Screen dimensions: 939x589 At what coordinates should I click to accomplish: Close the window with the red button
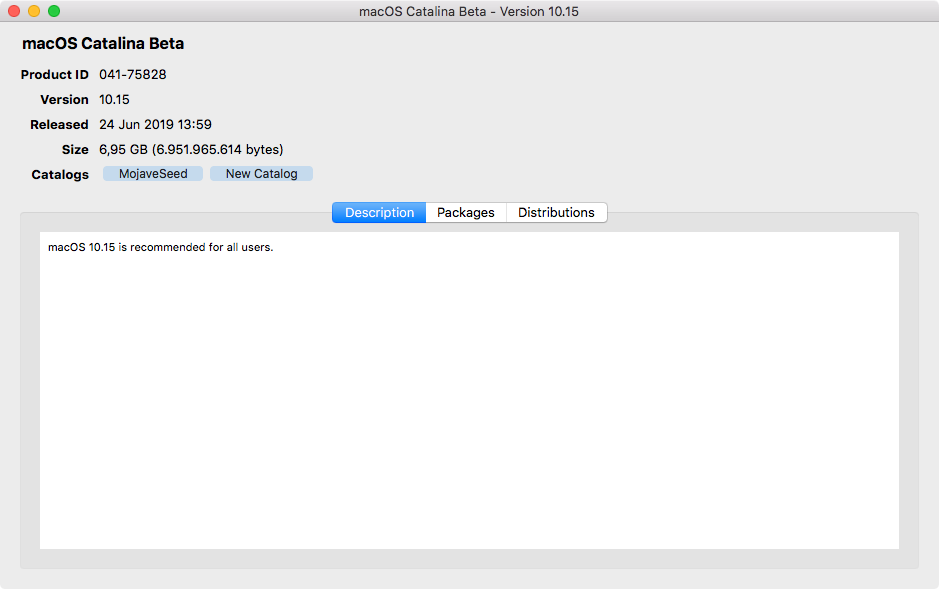[x=14, y=11]
